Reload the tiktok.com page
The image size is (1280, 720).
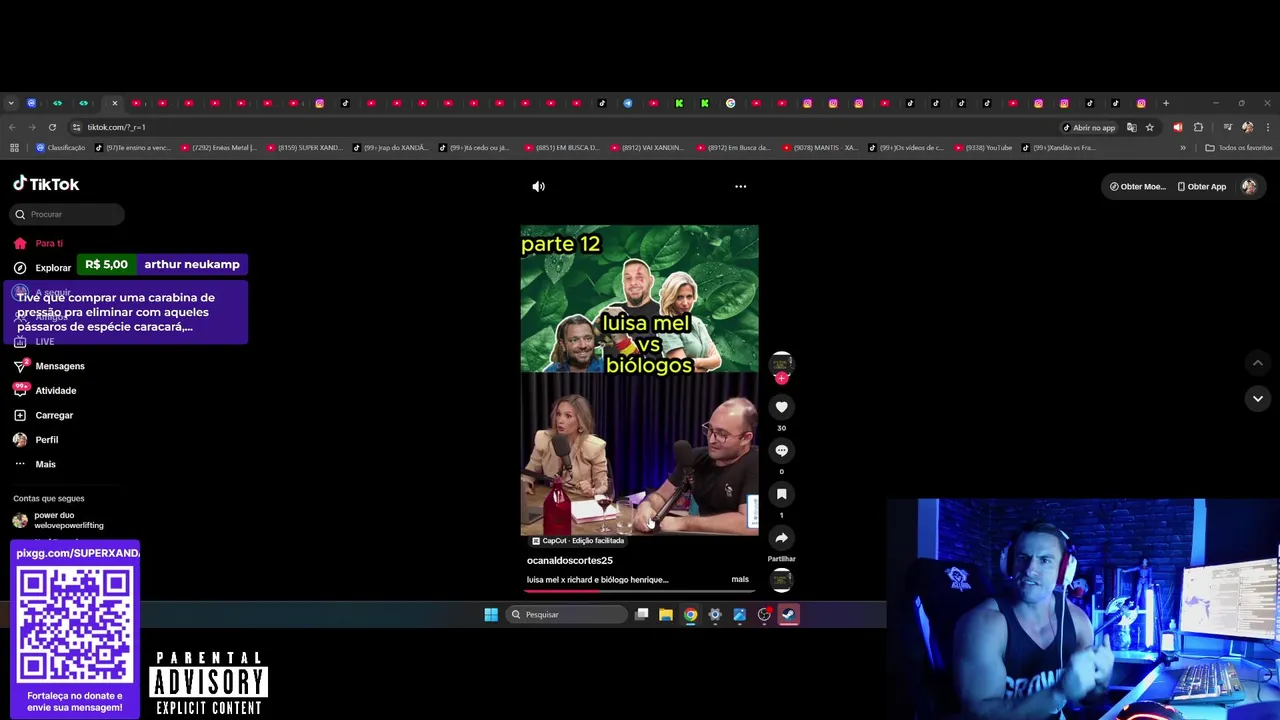coord(52,127)
